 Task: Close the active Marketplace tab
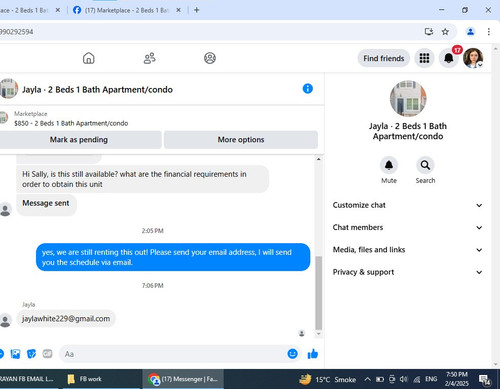tap(178, 10)
